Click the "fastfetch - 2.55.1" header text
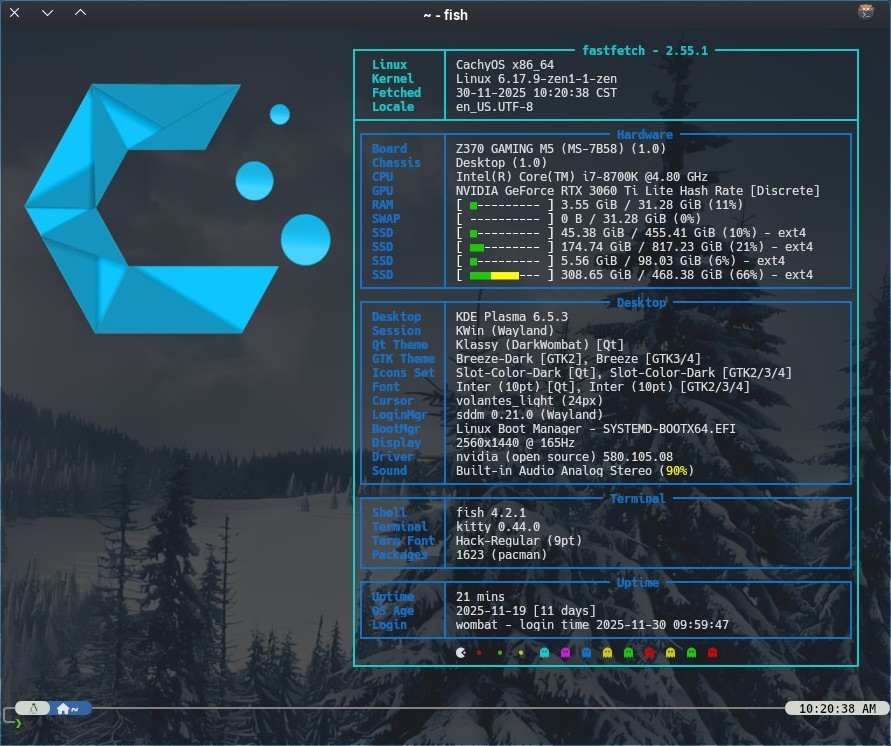Screen dimensions: 891x746 (644, 50)
